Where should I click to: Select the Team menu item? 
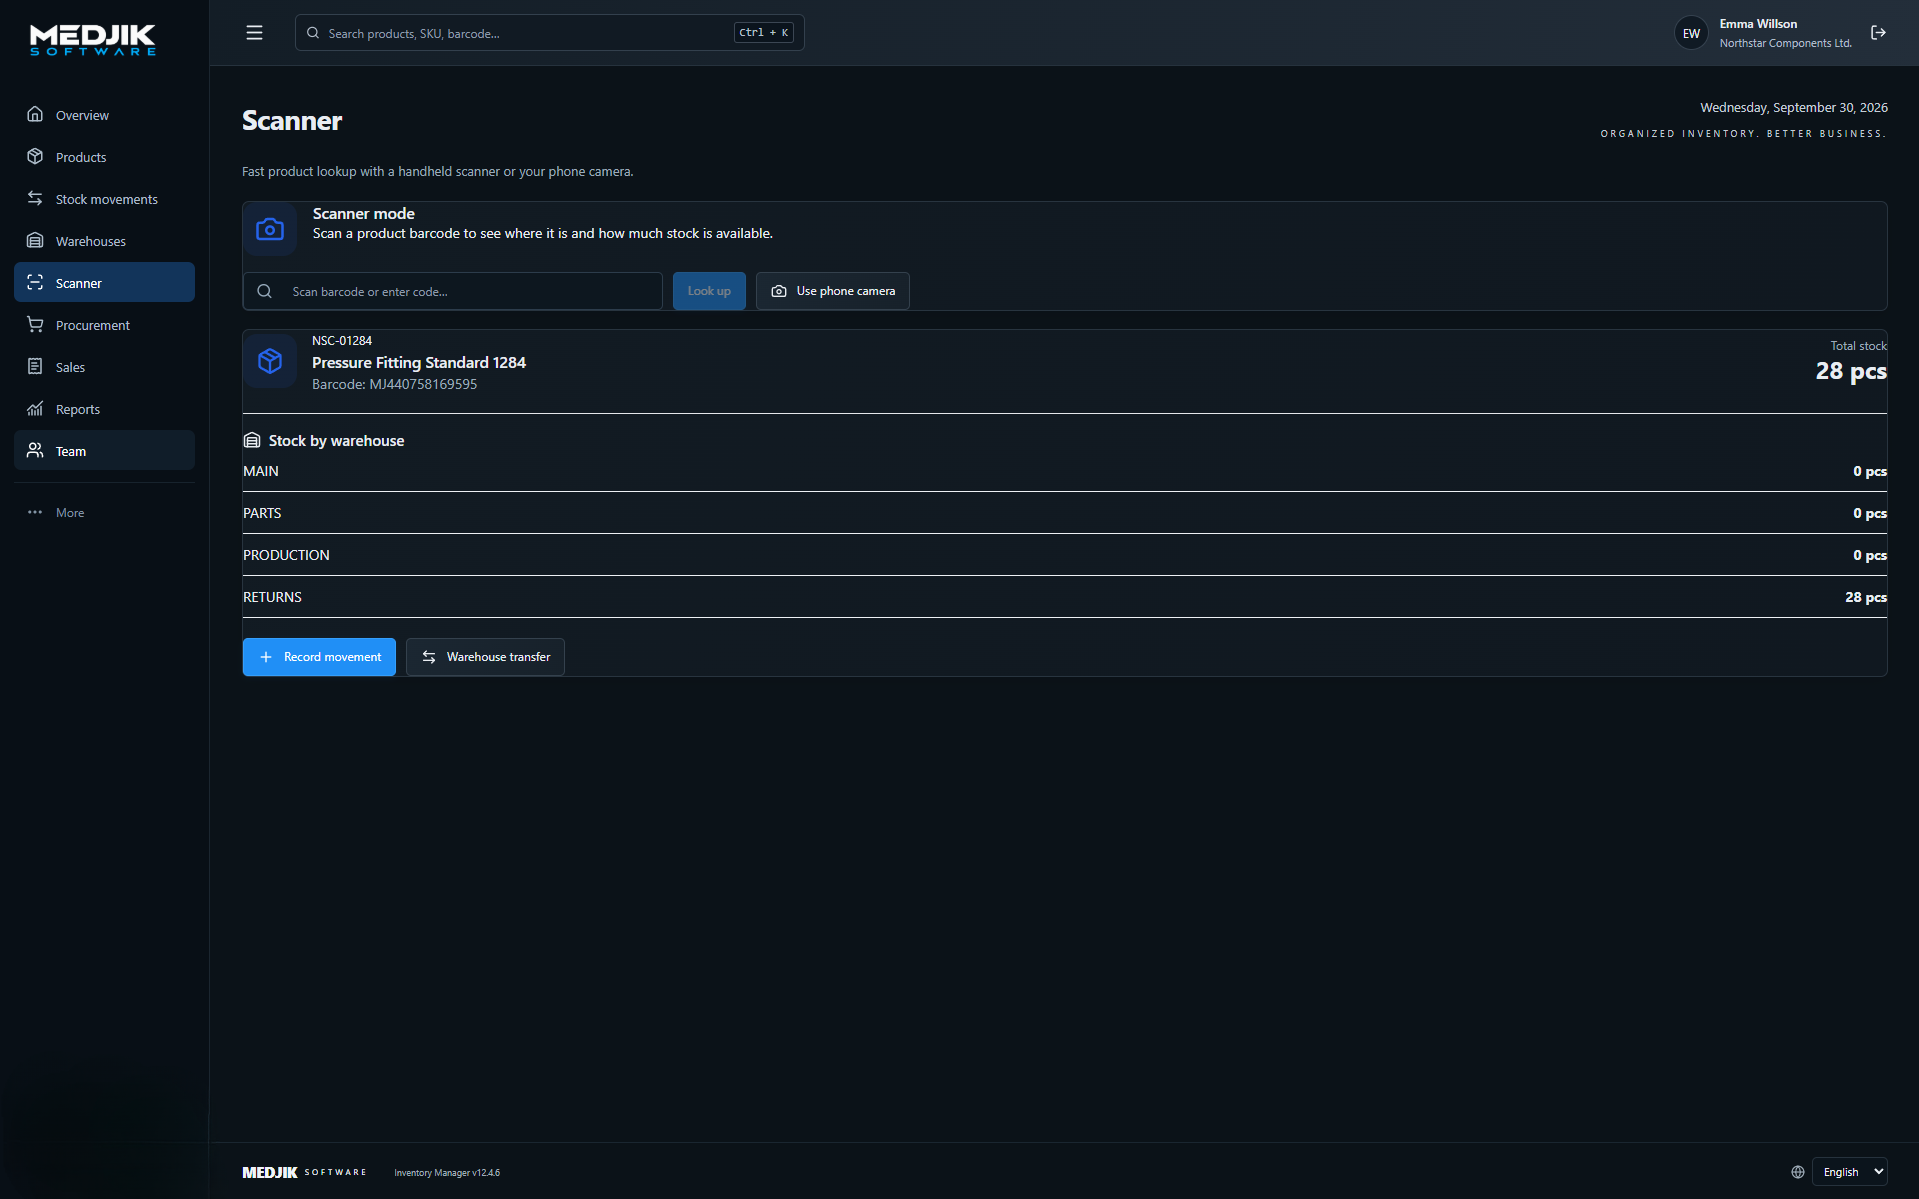coord(104,451)
